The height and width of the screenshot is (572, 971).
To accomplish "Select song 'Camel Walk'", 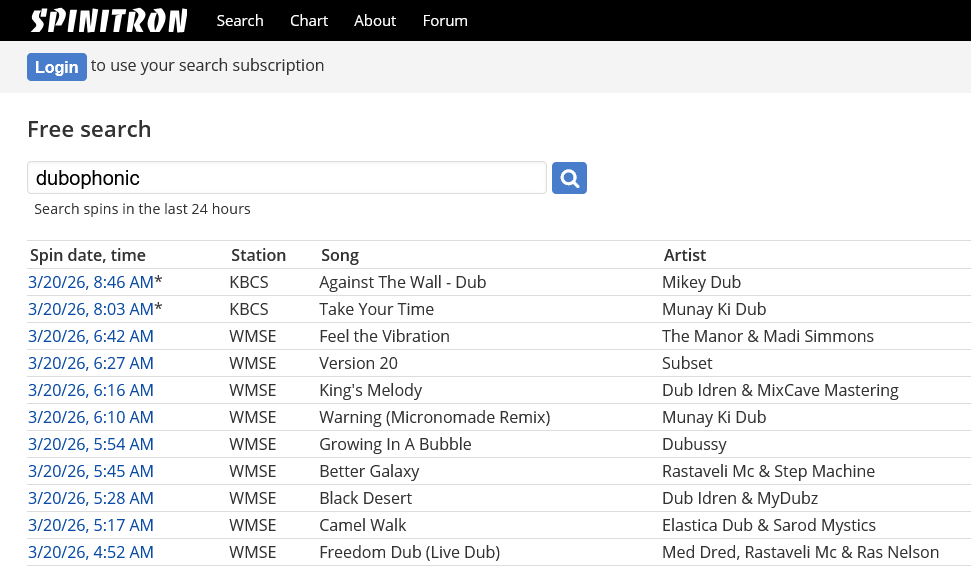I will (x=362, y=526).
